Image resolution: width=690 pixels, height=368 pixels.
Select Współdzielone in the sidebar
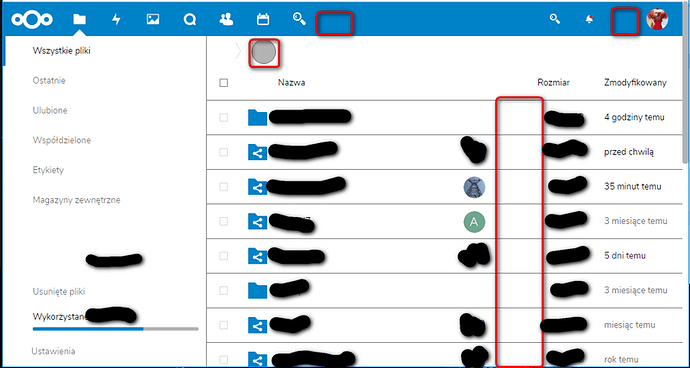point(62,140)
